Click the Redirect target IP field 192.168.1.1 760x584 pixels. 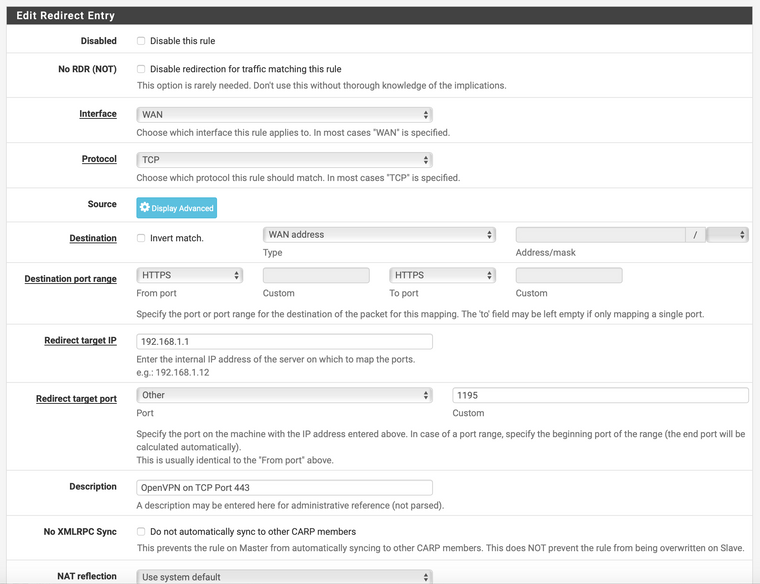coord(285,342)
